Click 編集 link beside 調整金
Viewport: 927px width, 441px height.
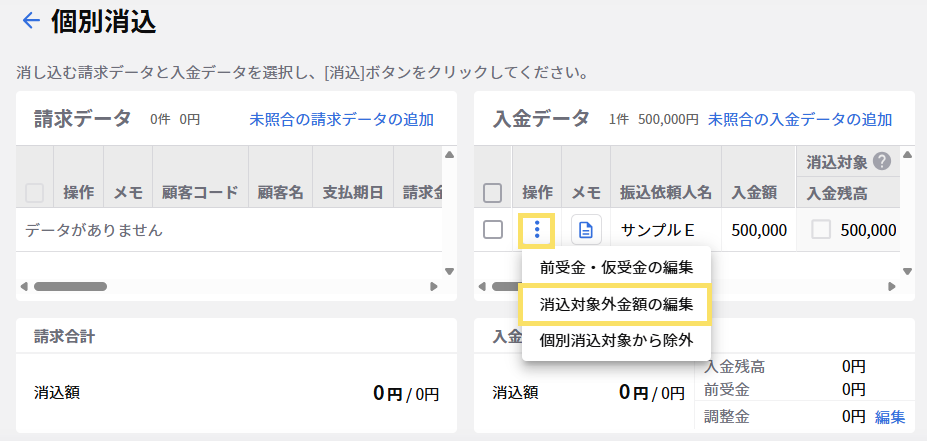point(890,416)
